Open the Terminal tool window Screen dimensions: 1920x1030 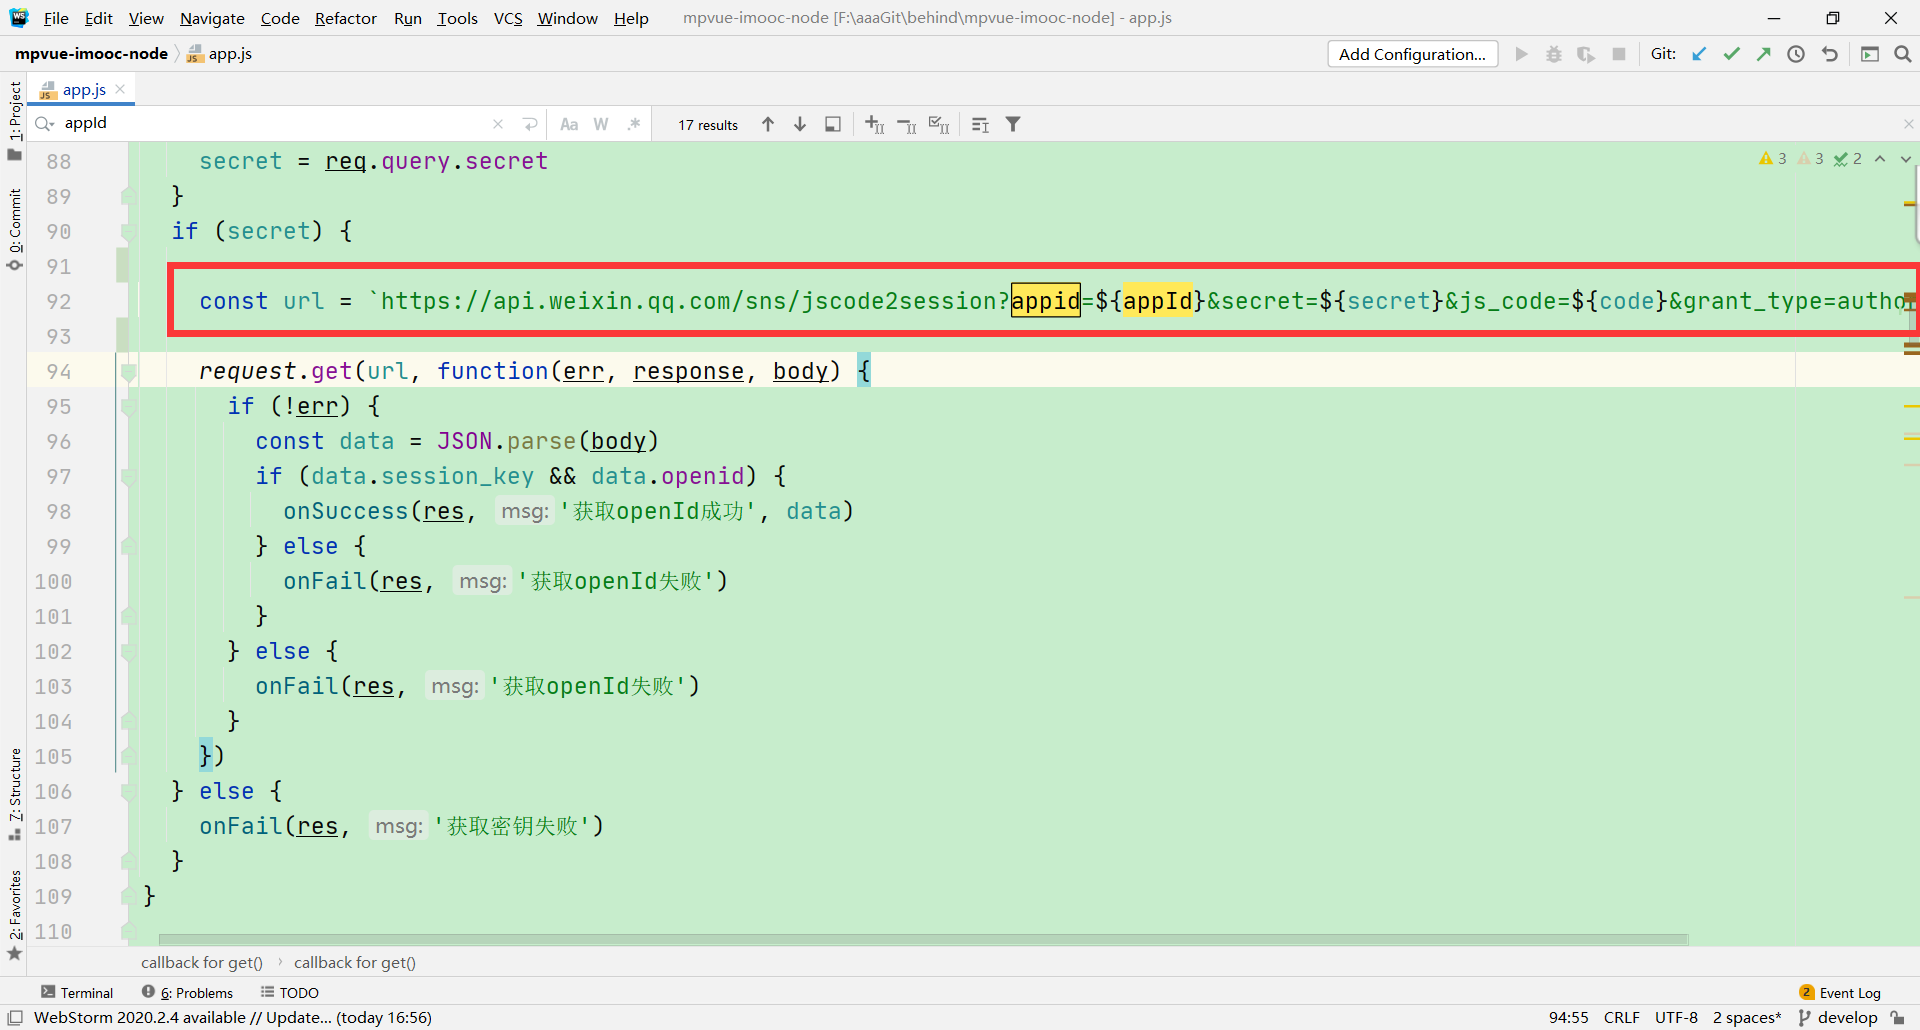coord(77,992)
